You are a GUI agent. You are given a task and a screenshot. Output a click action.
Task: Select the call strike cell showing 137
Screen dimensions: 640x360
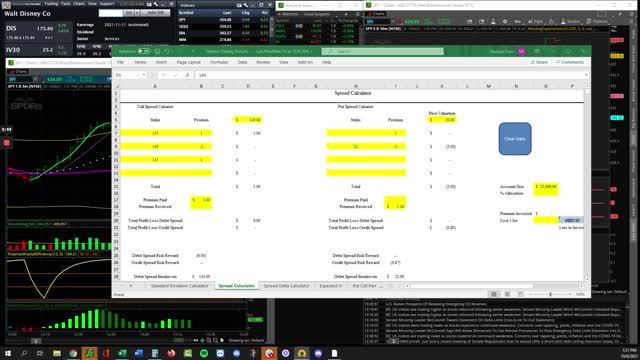coord(155,133)
